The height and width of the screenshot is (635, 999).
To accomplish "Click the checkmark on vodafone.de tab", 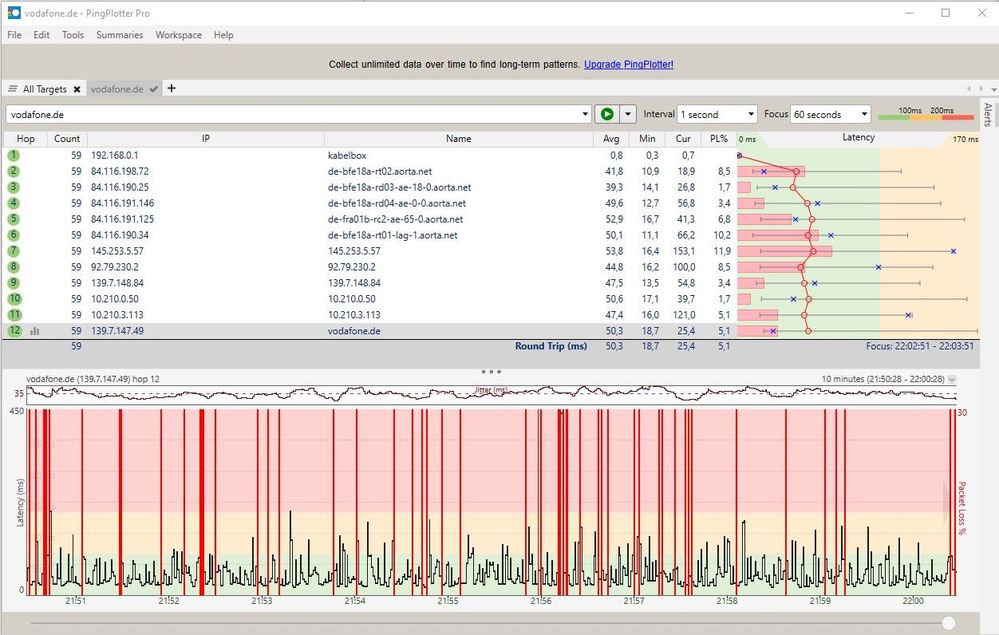I will click(153, 89).
